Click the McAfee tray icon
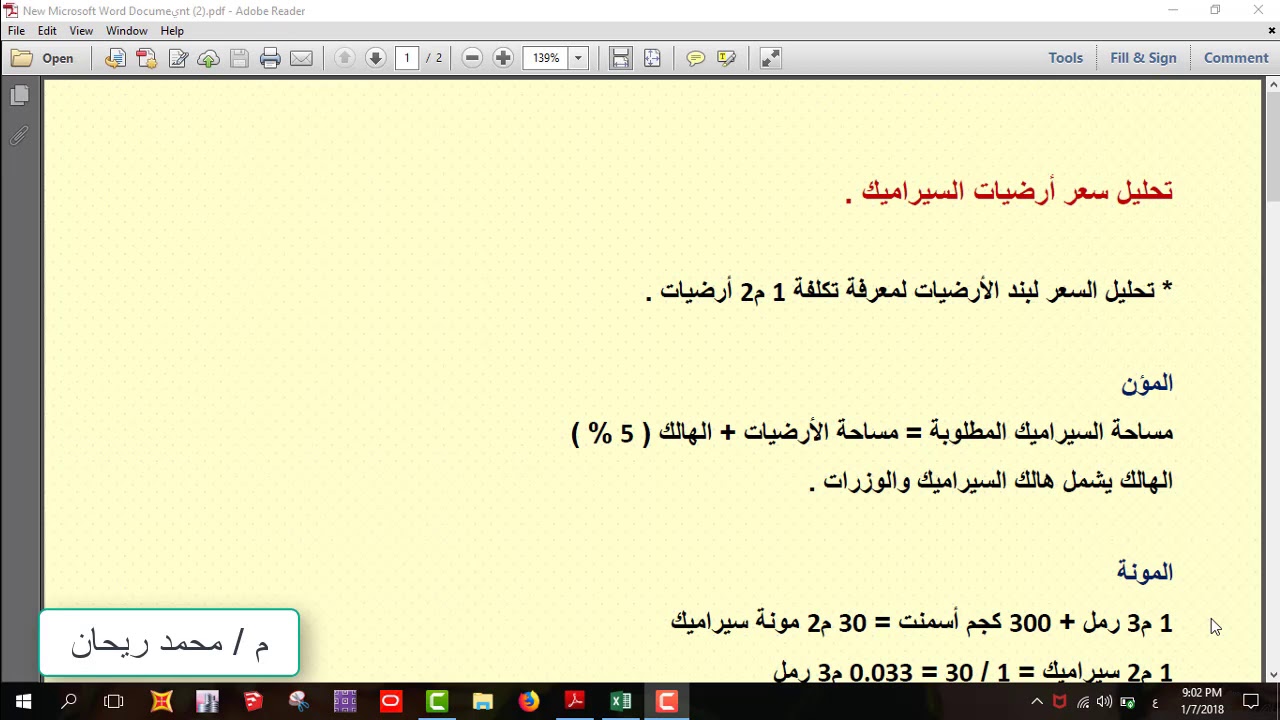1280x720 pixels. pos(1060,702)
